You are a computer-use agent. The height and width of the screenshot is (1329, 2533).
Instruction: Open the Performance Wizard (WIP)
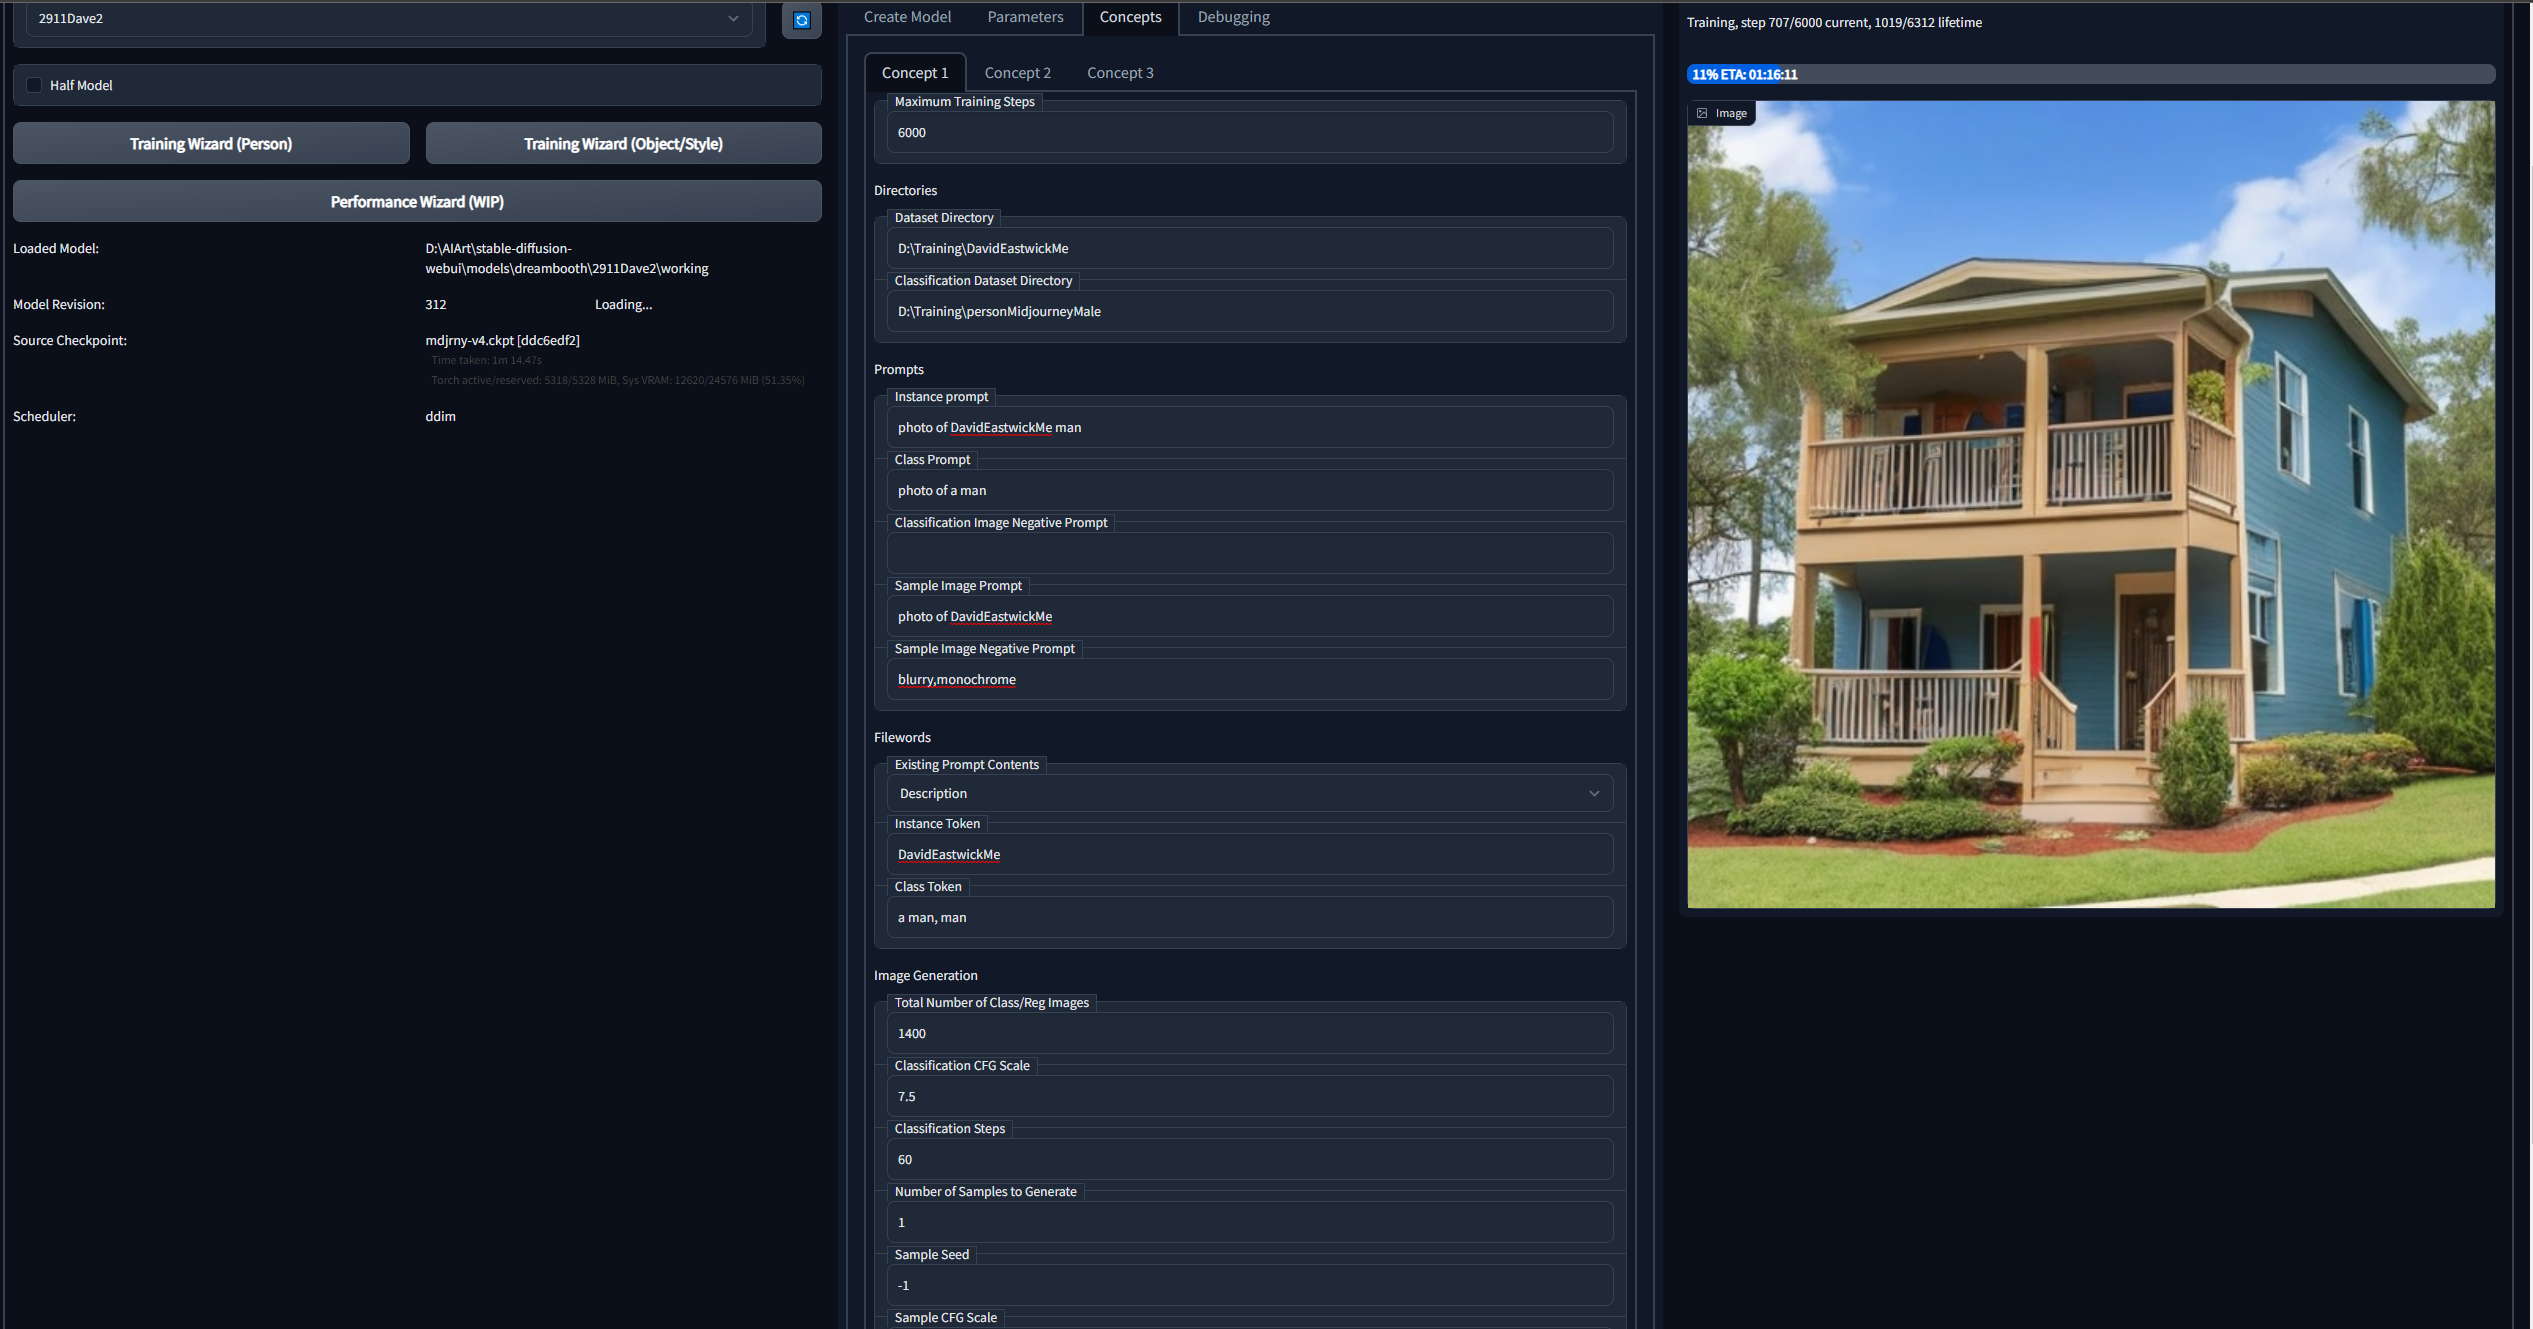(417, 200)
